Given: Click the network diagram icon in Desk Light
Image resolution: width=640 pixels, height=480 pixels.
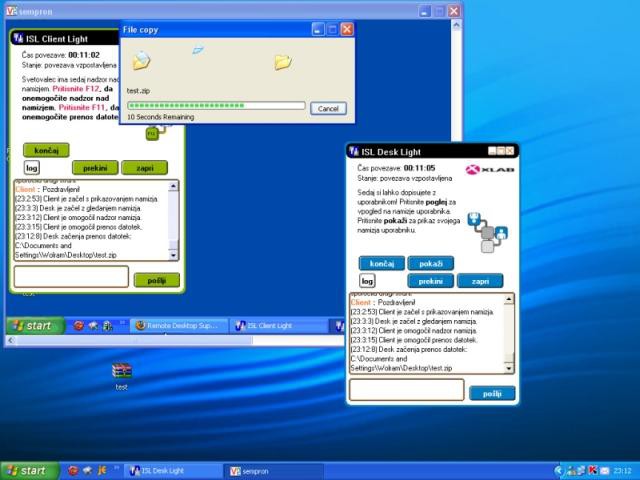Looking at the screenshot, I should pyautogui.click(x=487, y=232).
